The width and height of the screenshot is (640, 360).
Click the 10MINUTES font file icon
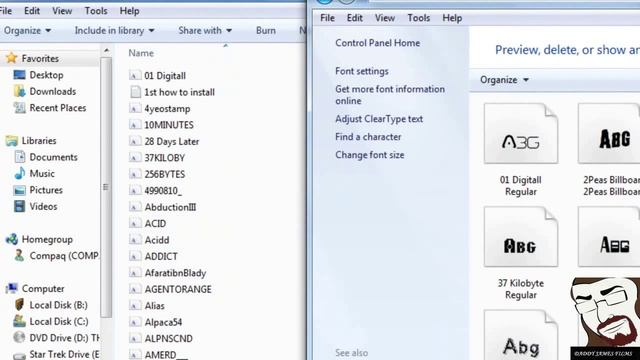point(135,125)
